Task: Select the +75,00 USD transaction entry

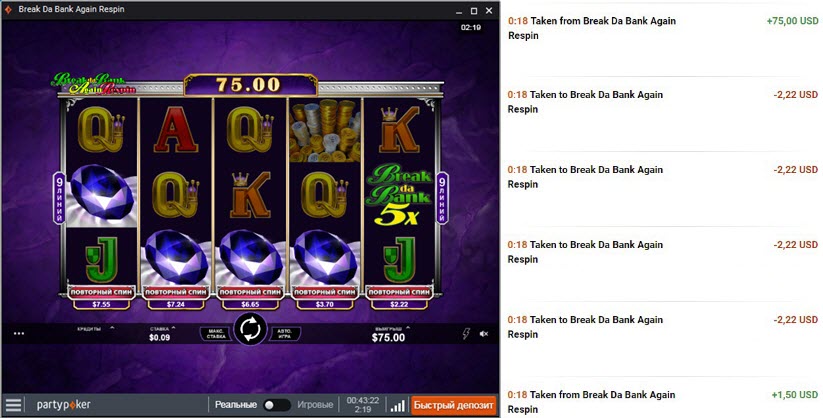Action: coord(663,28)
